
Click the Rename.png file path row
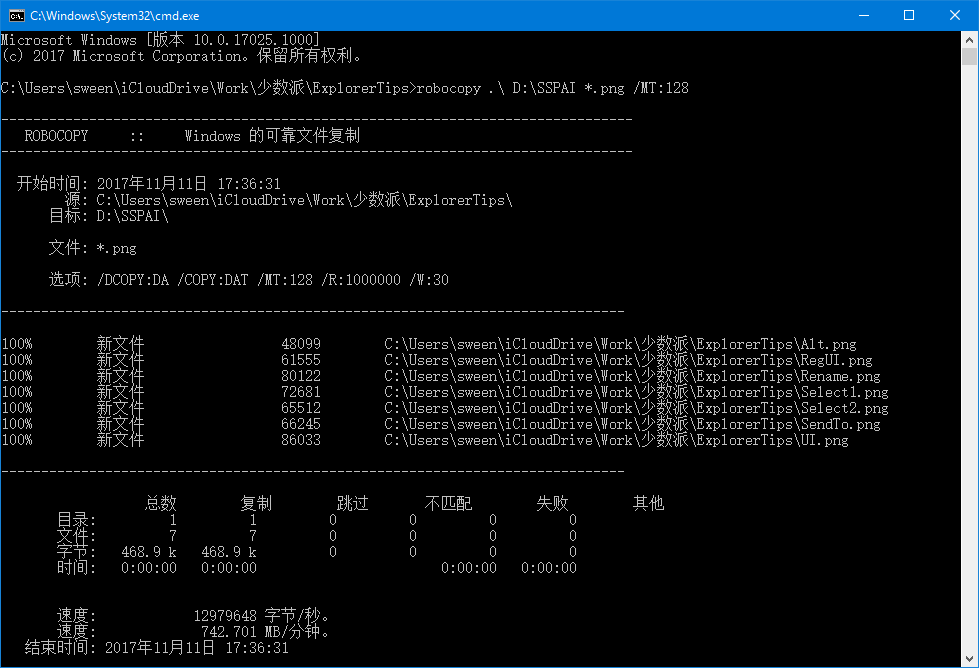coord(632,376)
